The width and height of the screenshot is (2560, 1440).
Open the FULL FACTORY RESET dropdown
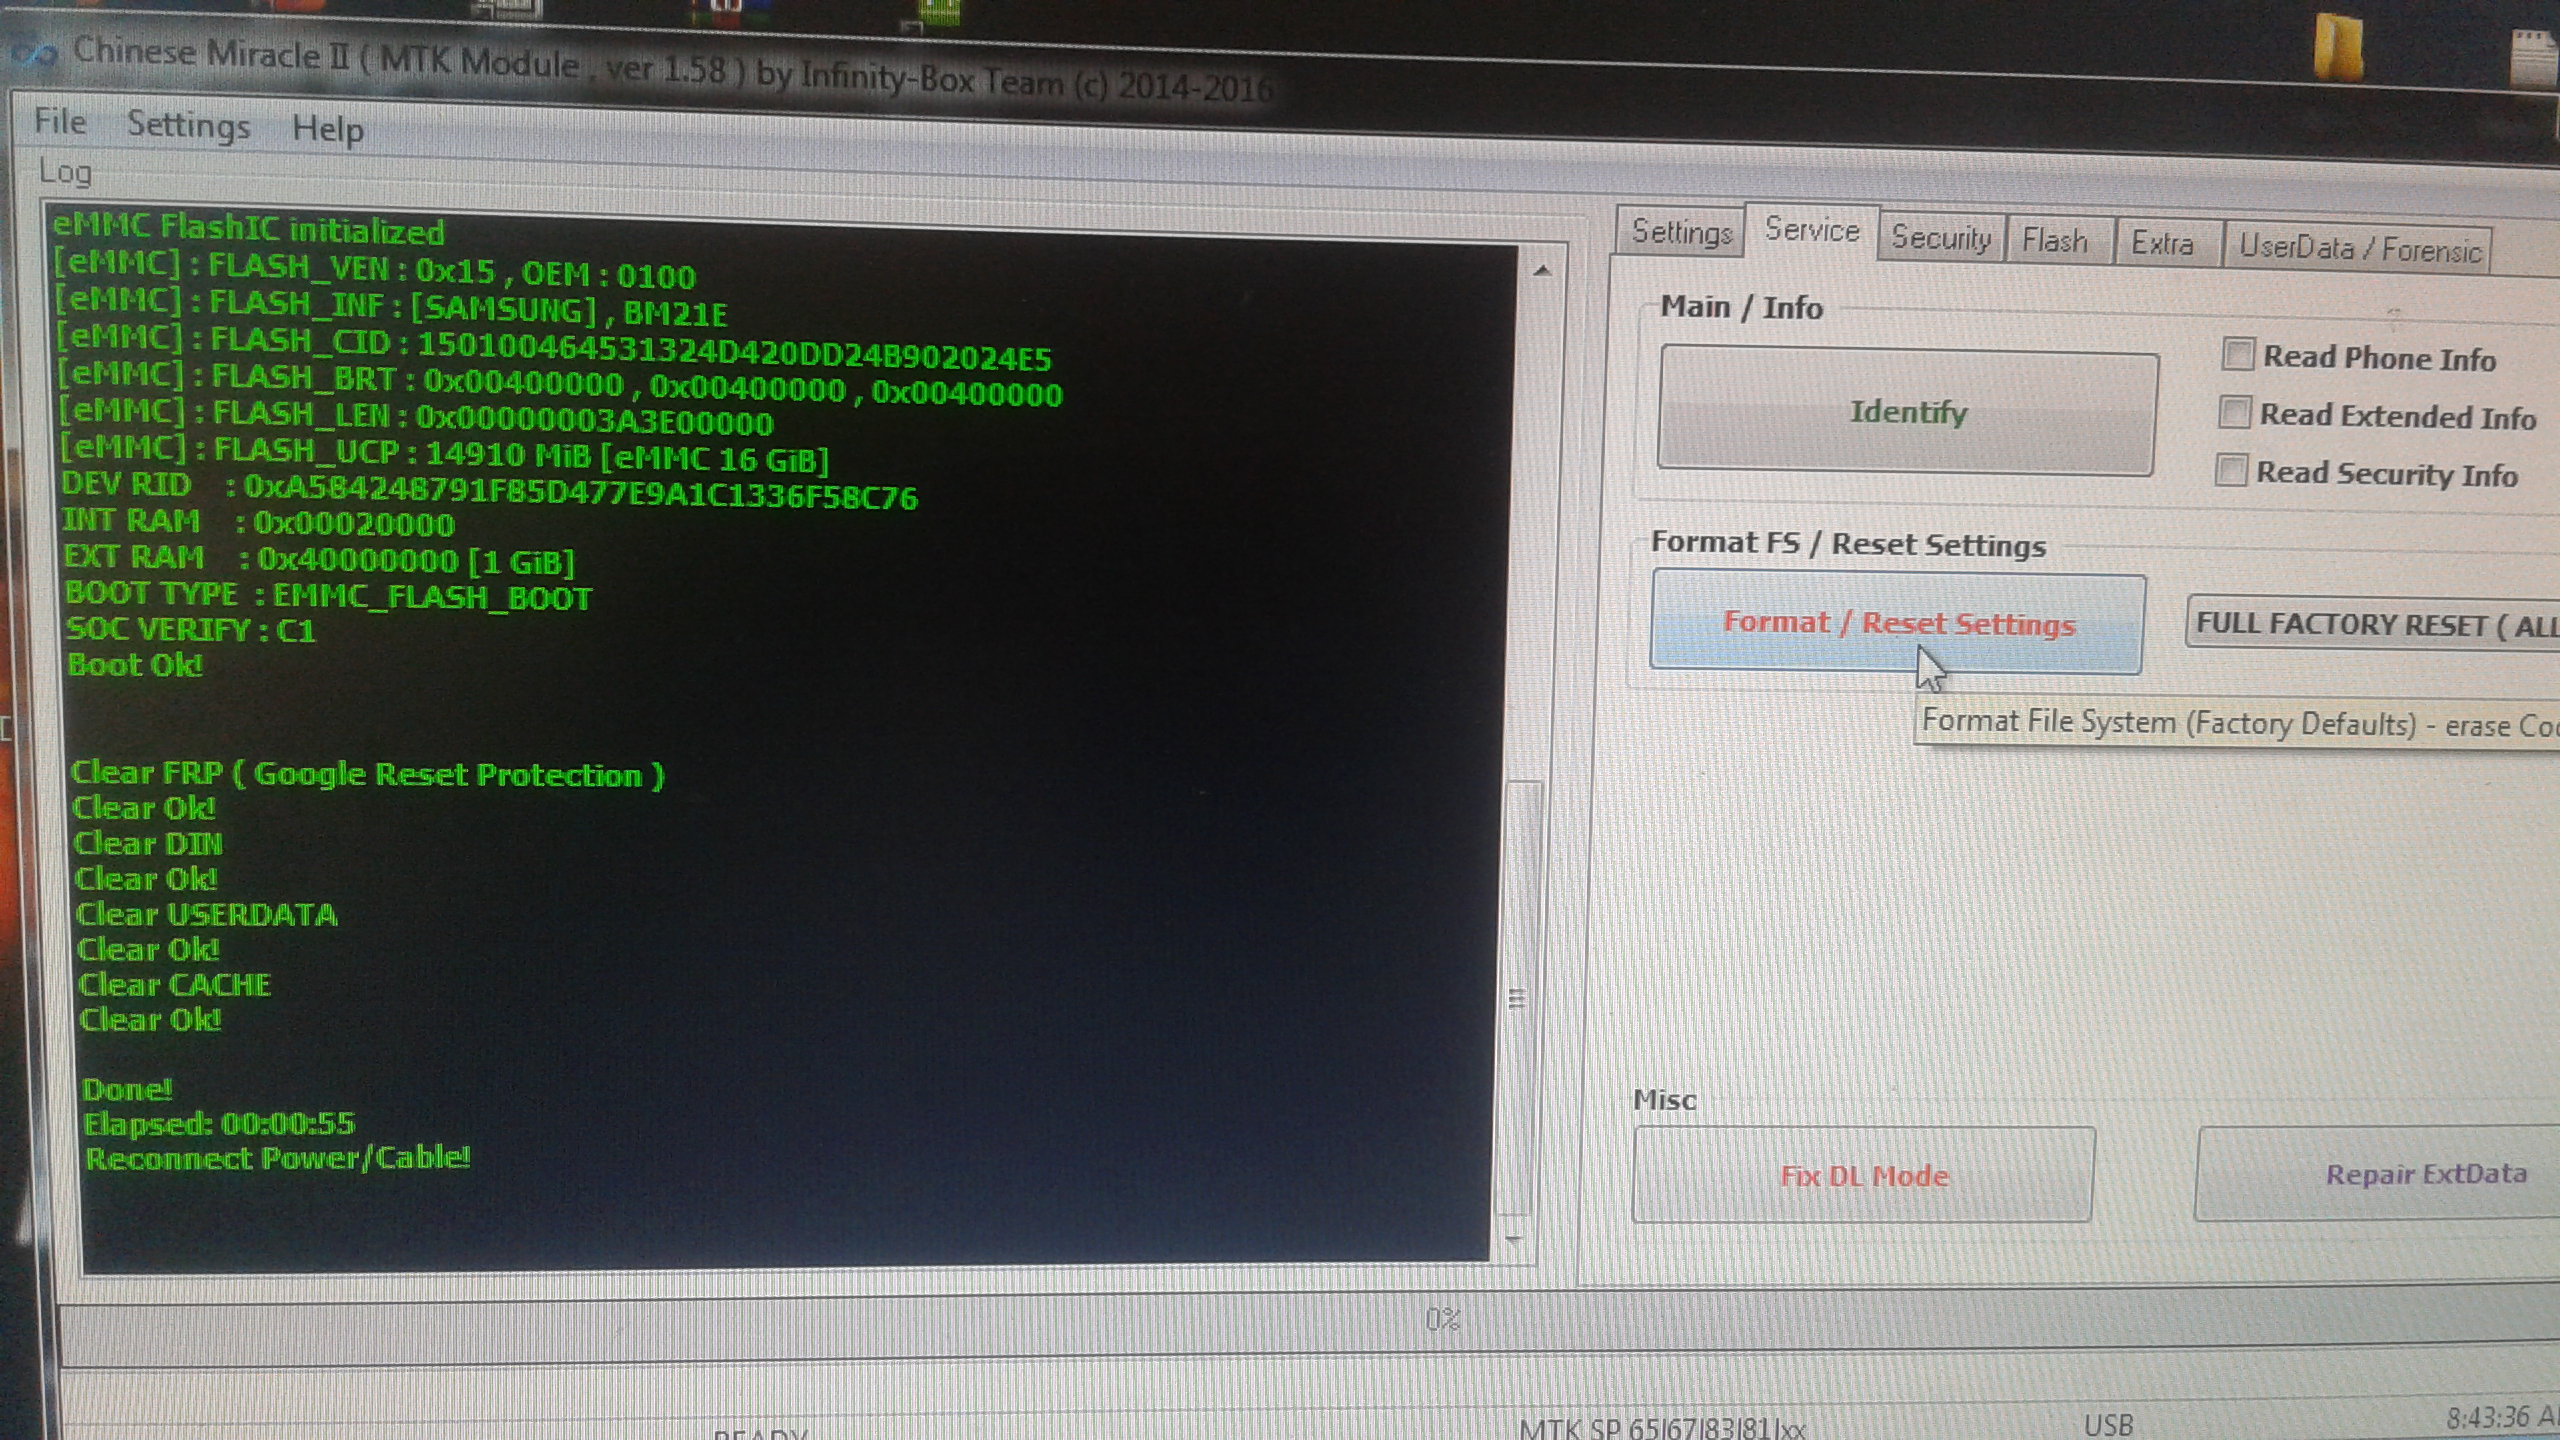pyautogui.click(x=2372, y=624)
